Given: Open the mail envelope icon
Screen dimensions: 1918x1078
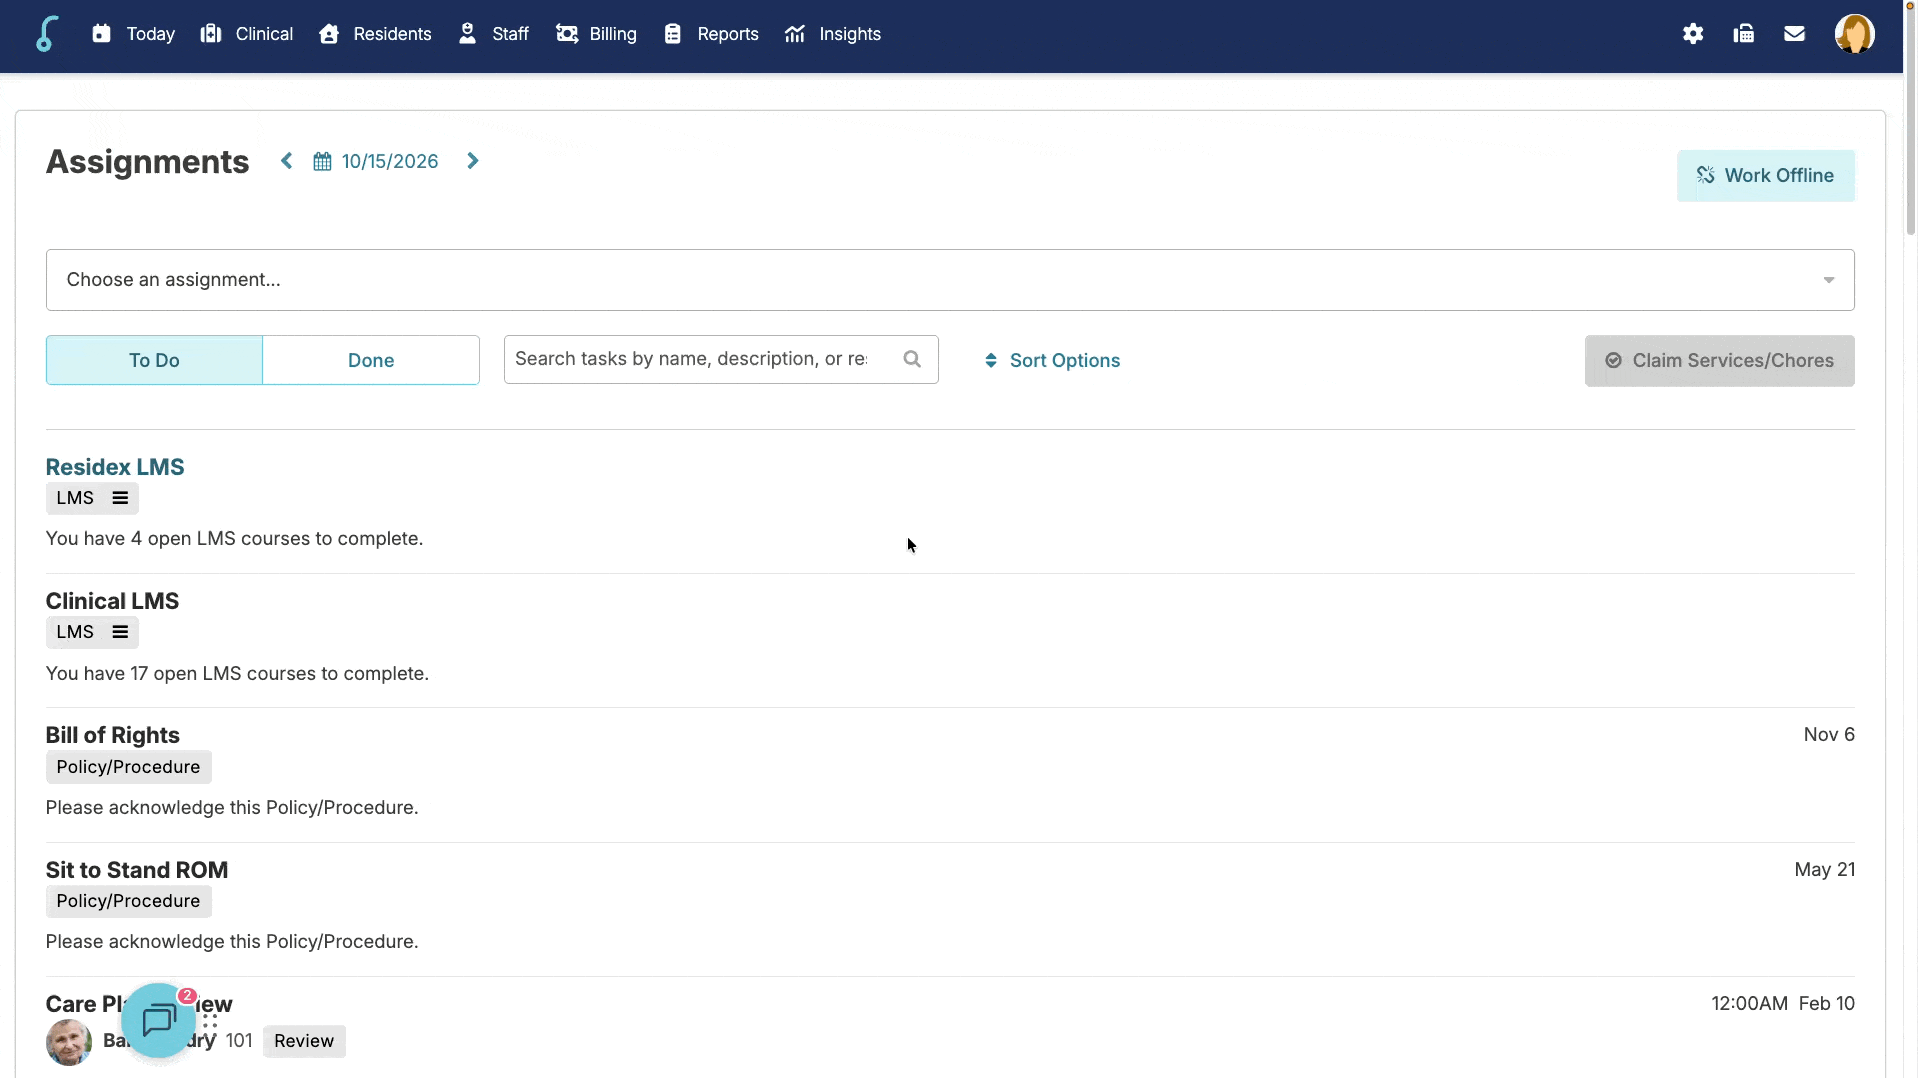Looking at the screenshot, I should [1794, 34].
